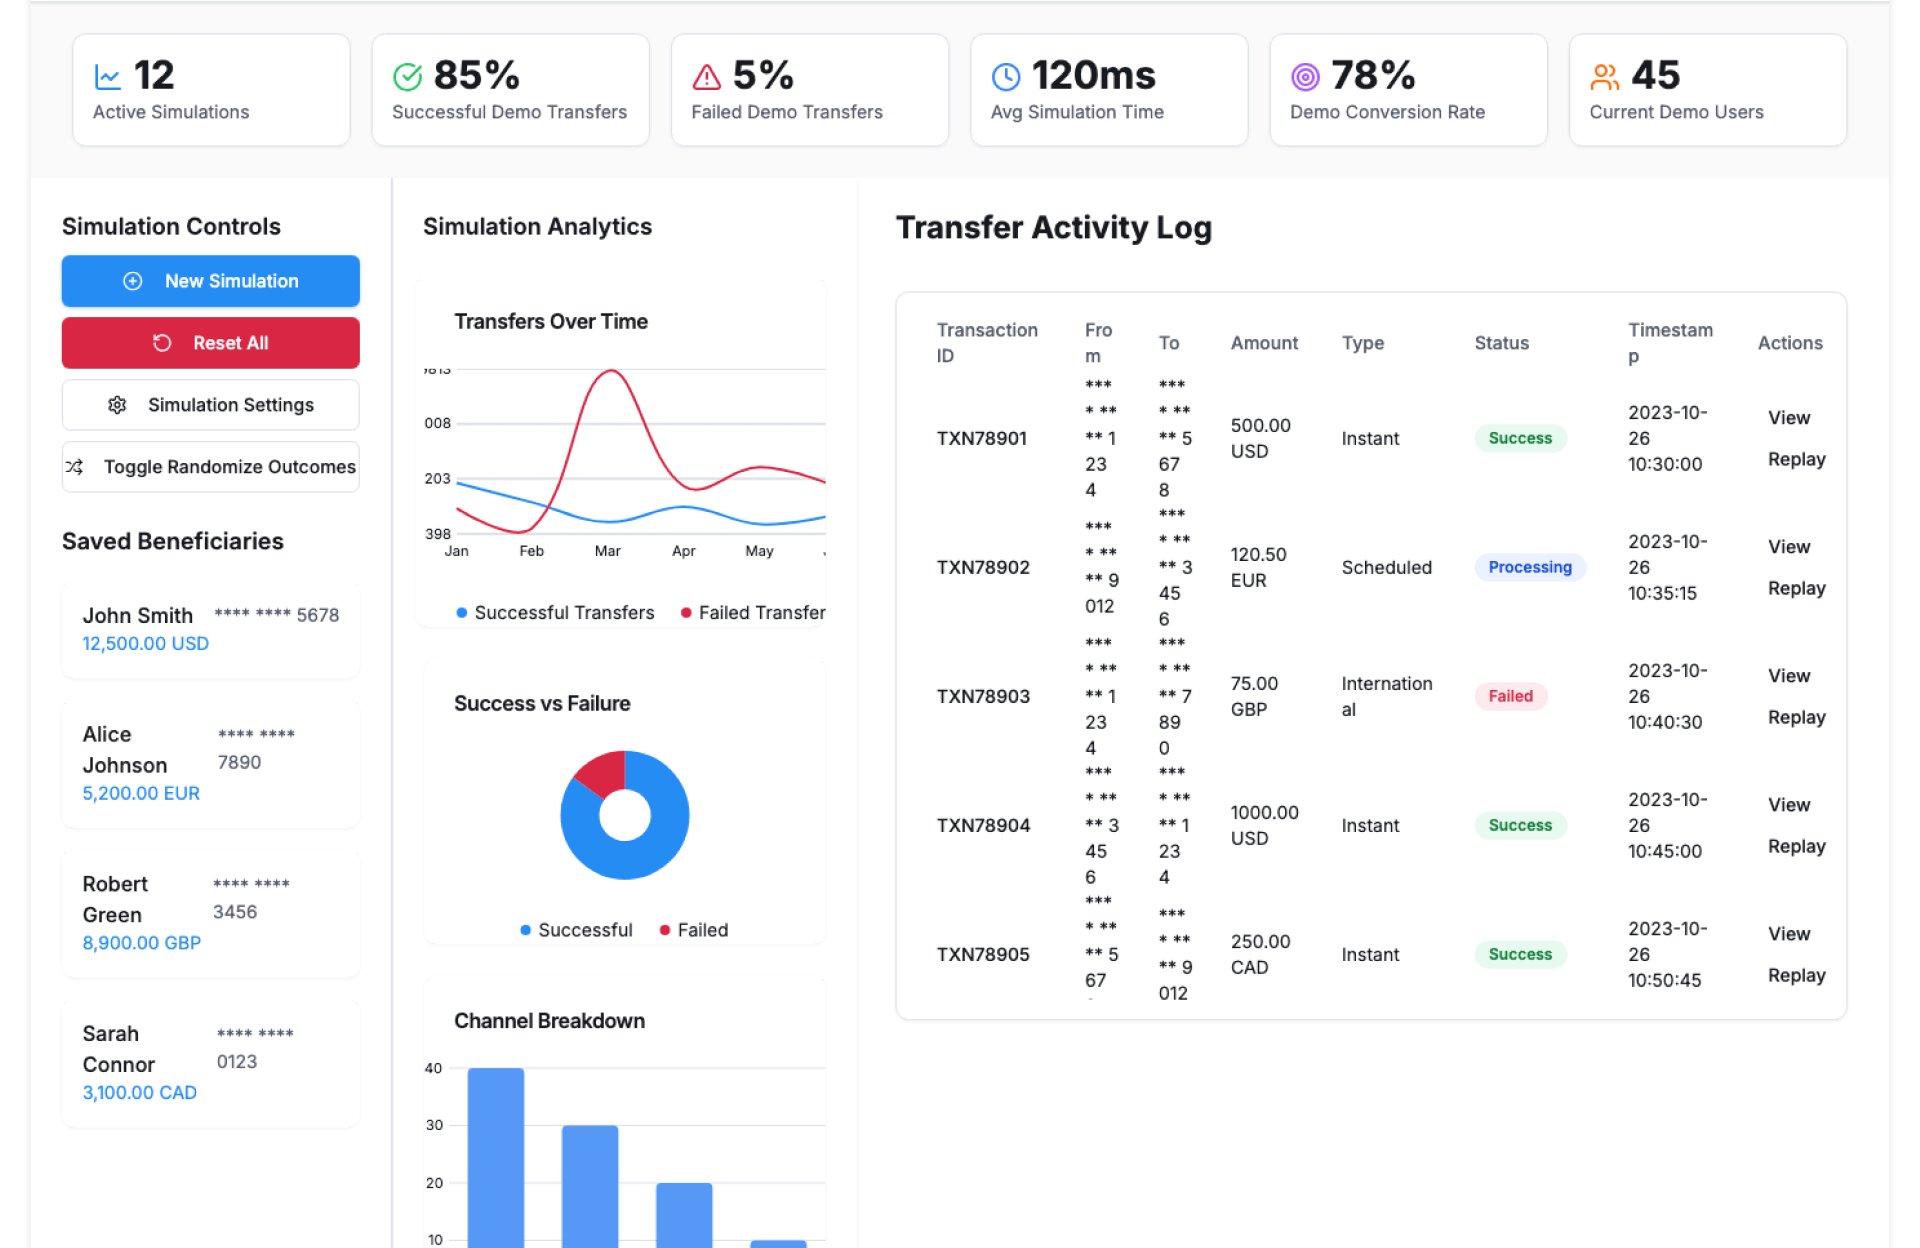Viewport: 1920px width, 1248px height.
Task: Replay transaction TXN78903
Action: click(x=1796, y=717)
